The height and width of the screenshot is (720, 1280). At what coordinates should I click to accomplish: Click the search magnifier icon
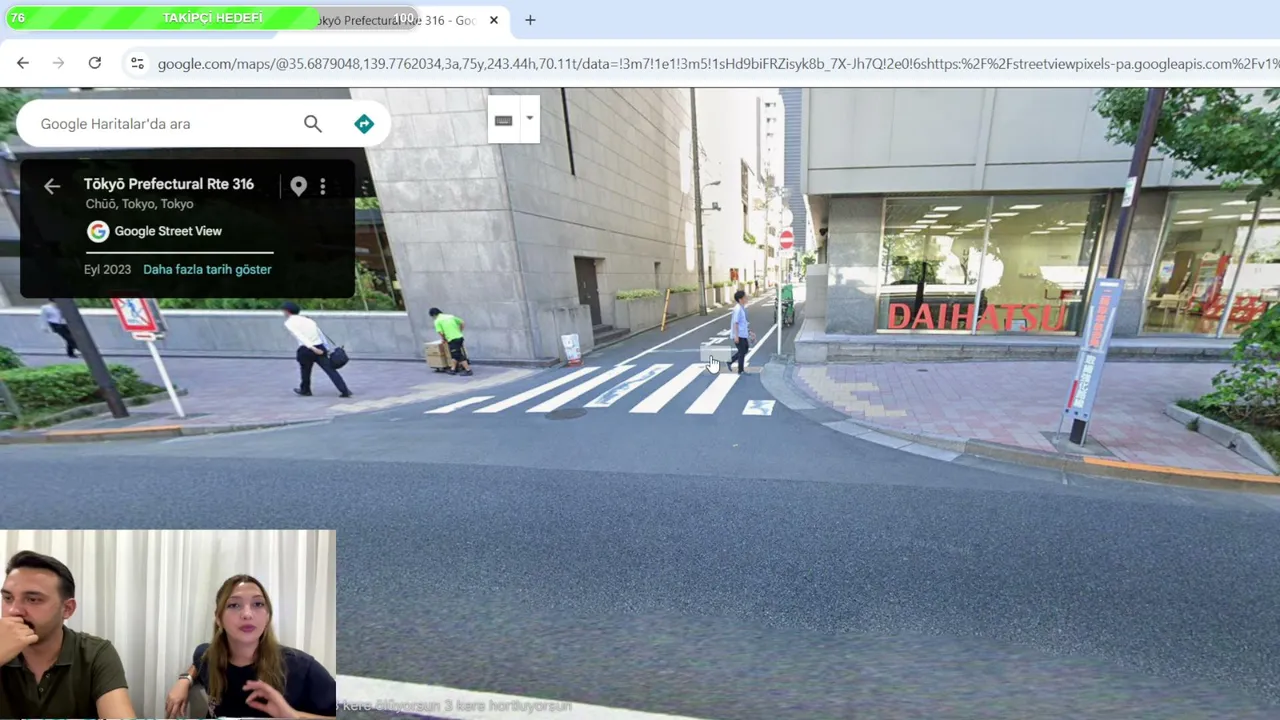[x=313, y=124]
